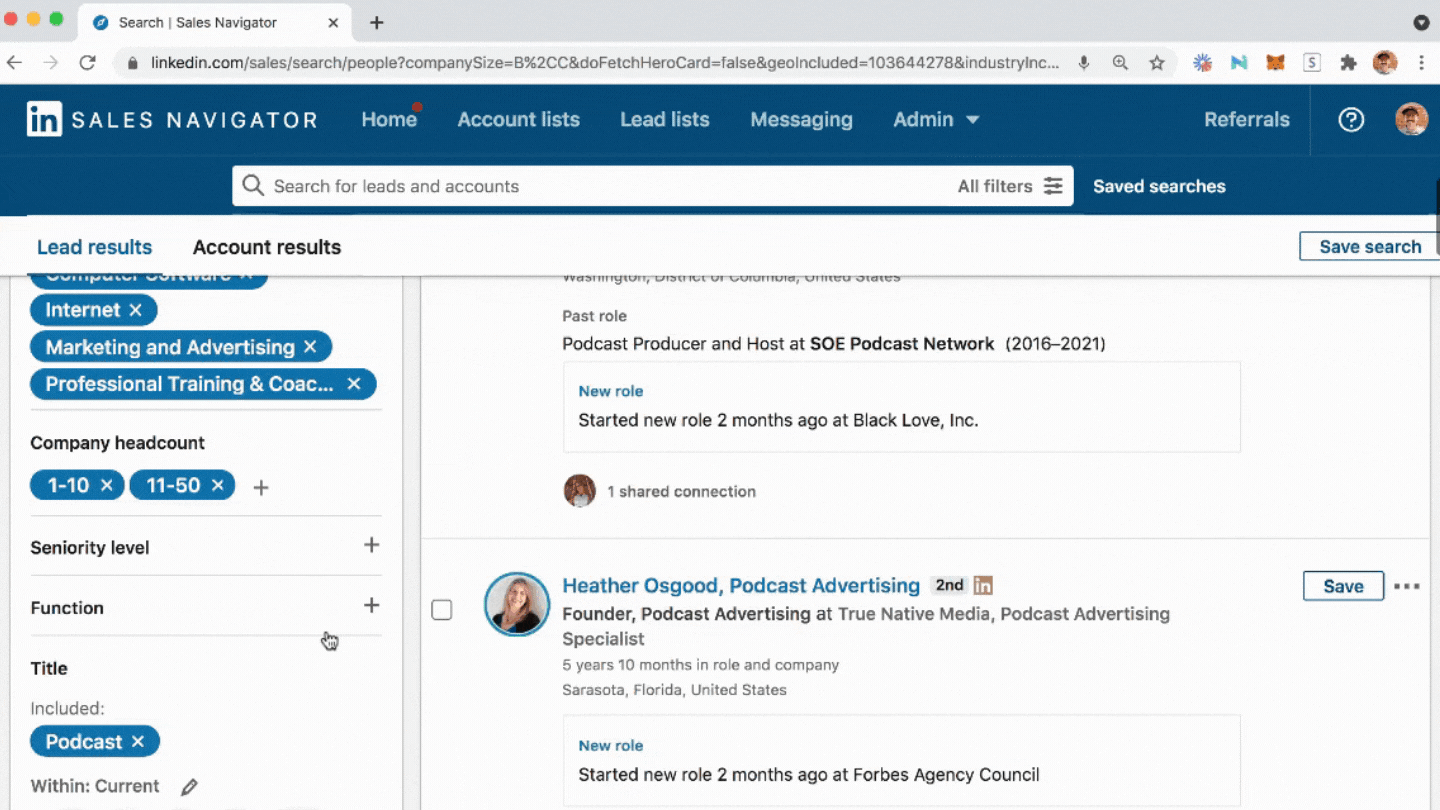Remove the Podcast title filter
Screen dimensions: 1440x810
coord(138,742)
